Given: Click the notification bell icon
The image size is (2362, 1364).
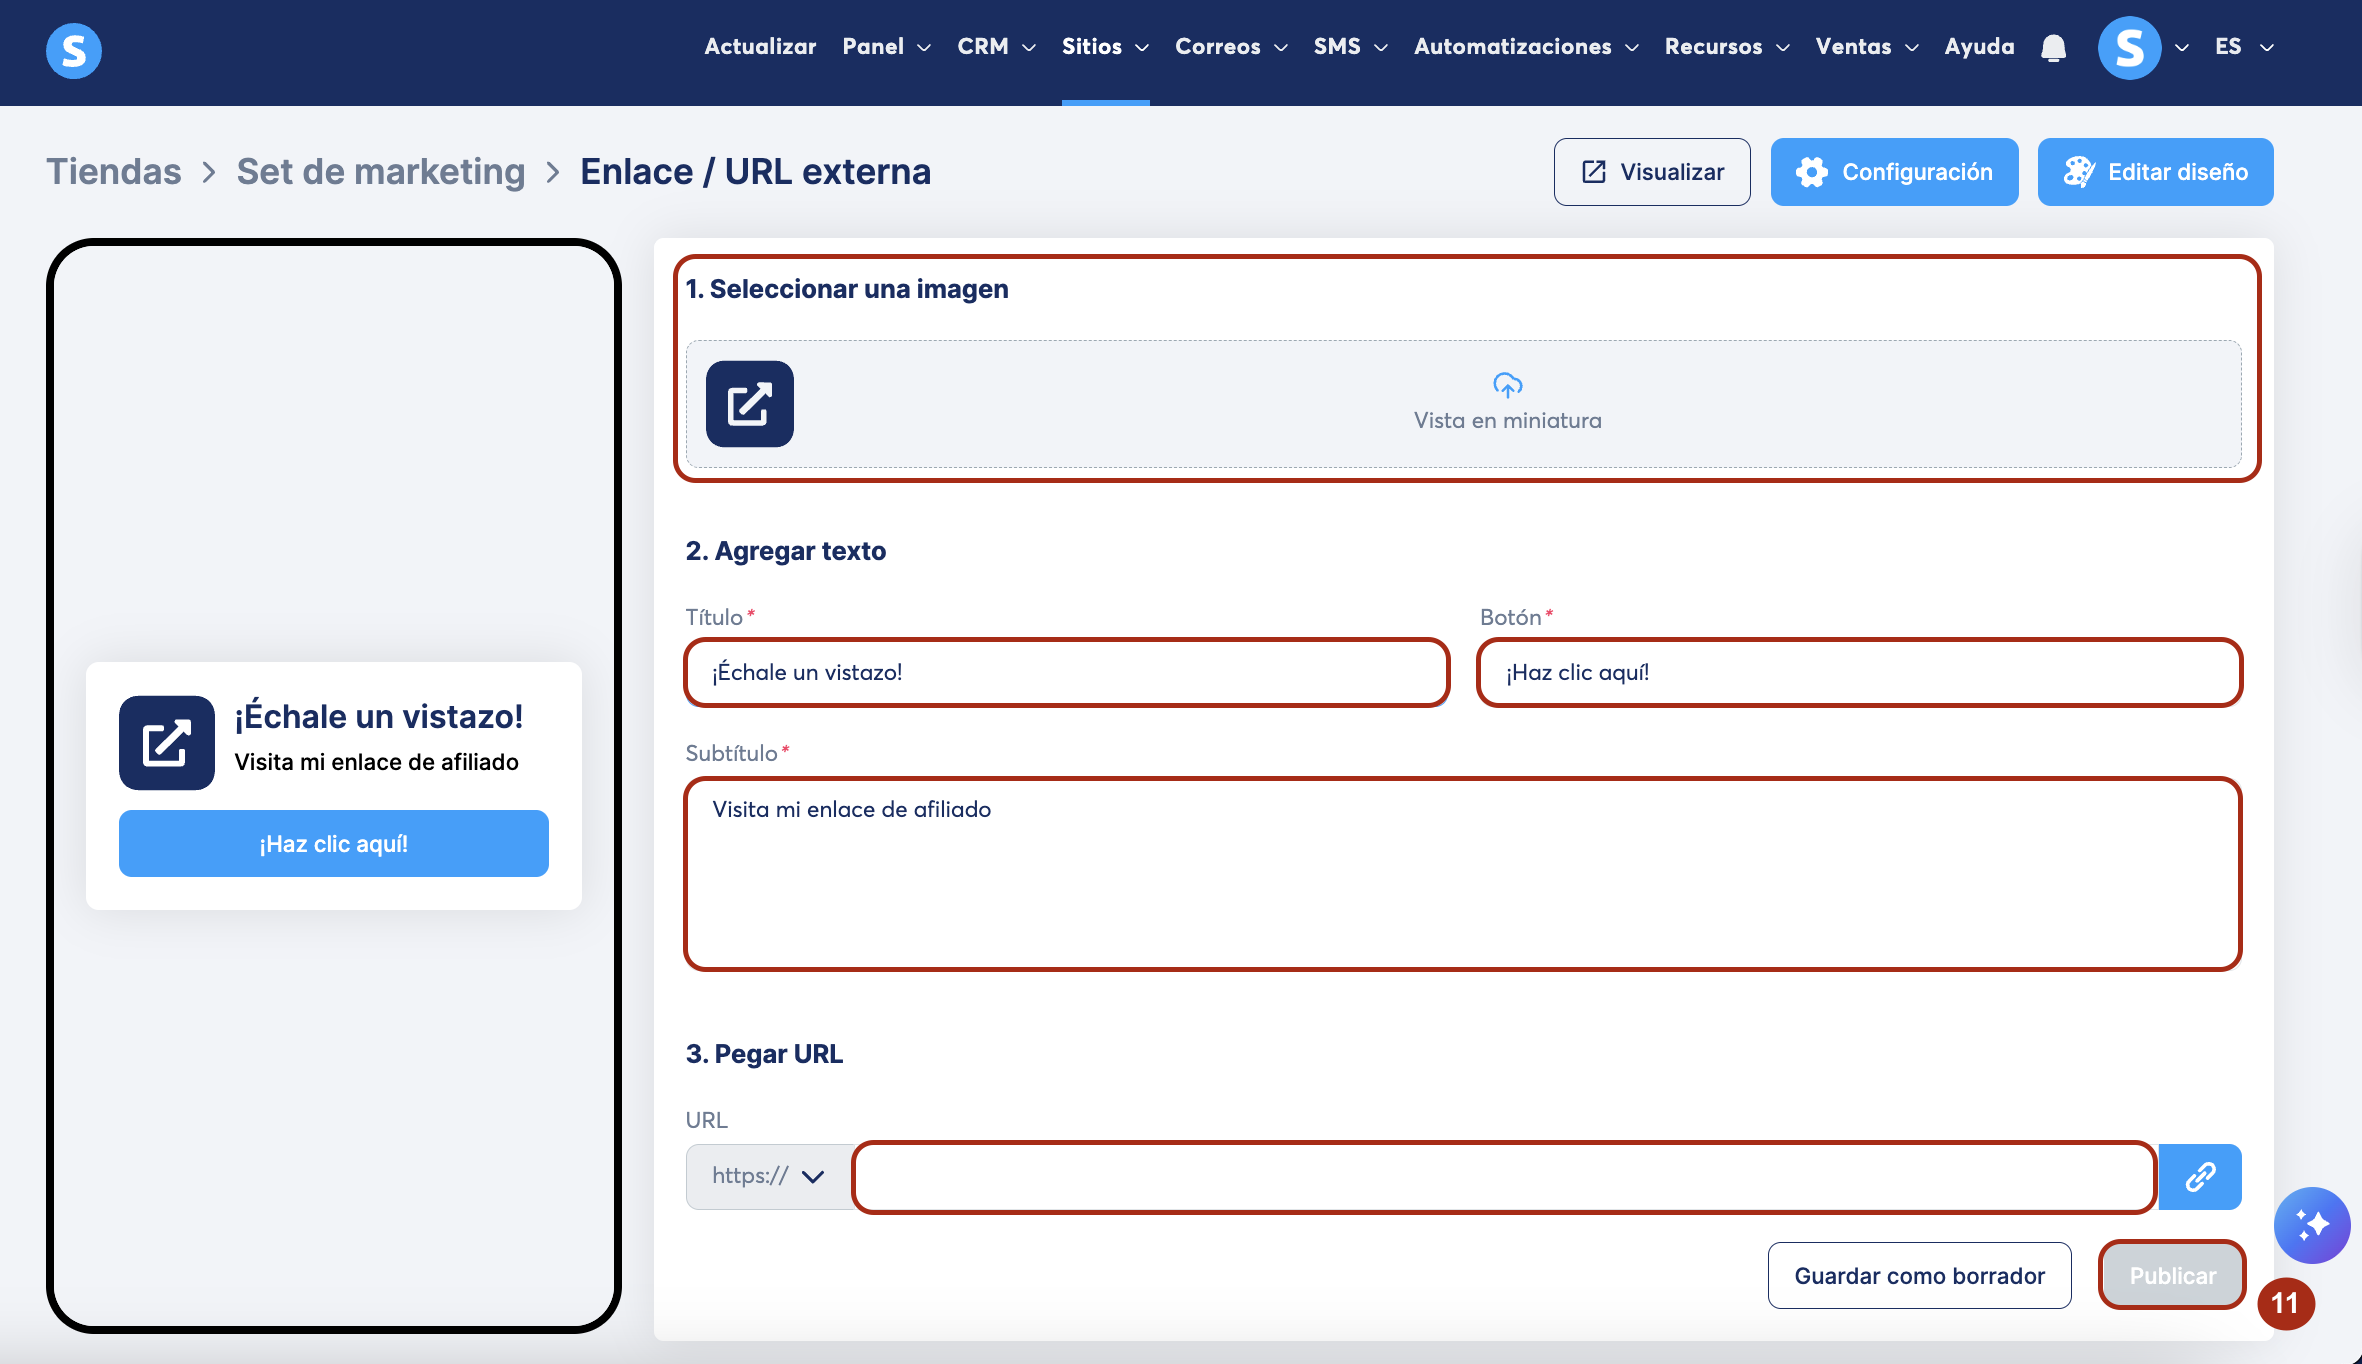Looking at the screenshot, I should coord(2053,47).
